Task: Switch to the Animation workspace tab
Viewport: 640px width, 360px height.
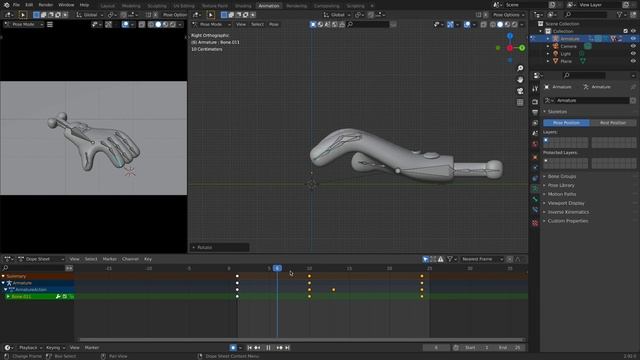Action: pyautogui.click(x=269, y=6)
